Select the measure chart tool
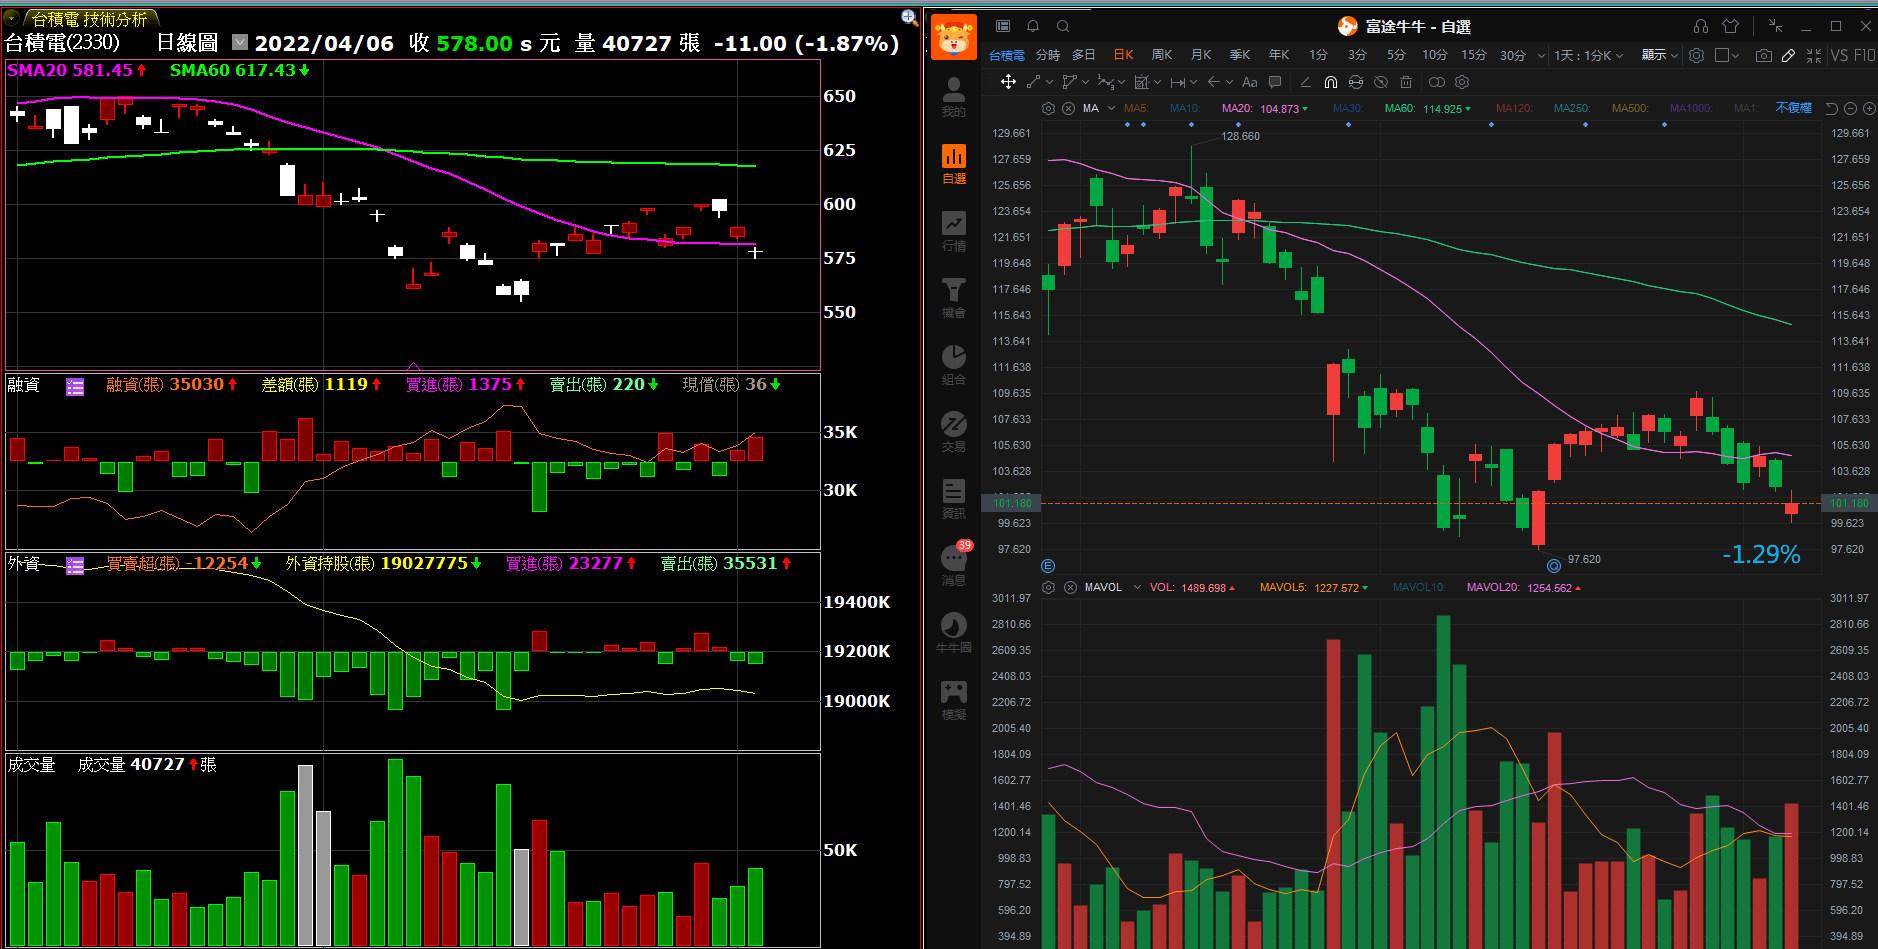 pos(1141,82)
